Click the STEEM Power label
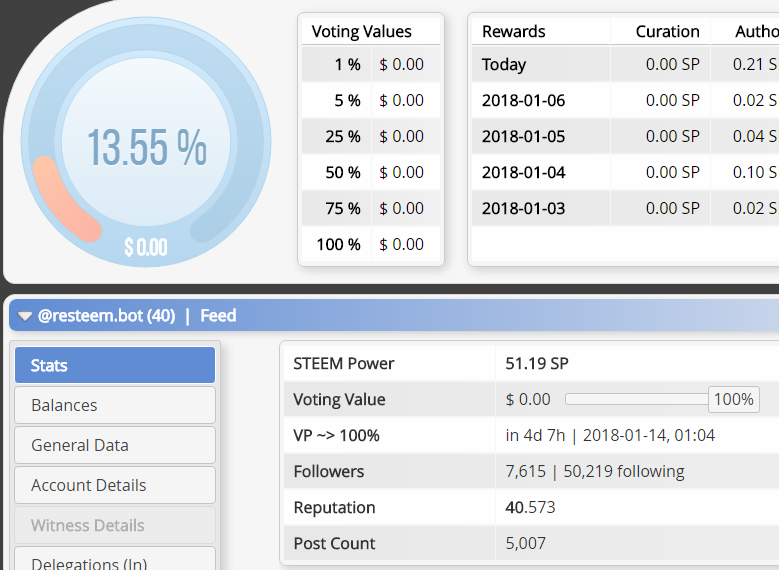This screenshot has width=779, height=570. coord(344,363)
